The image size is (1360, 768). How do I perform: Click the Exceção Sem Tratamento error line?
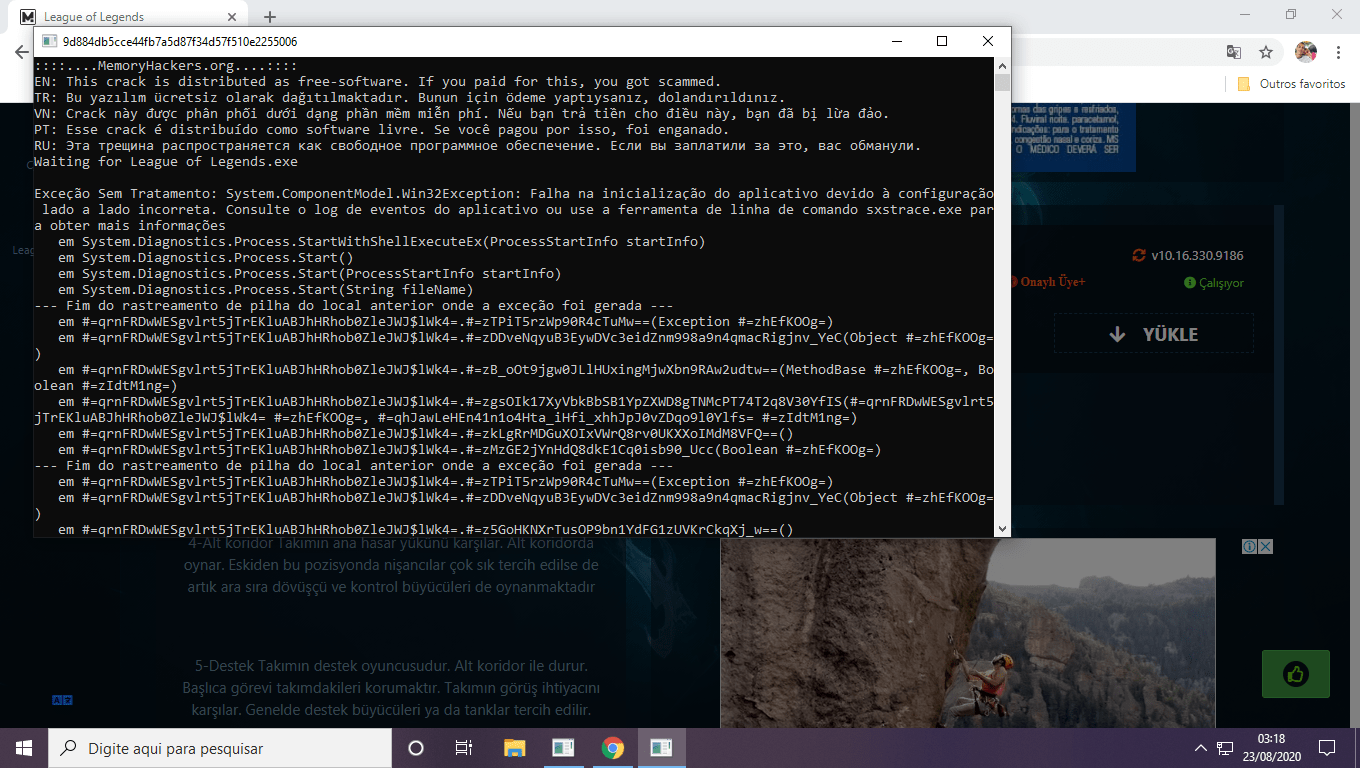click(514, 193)
